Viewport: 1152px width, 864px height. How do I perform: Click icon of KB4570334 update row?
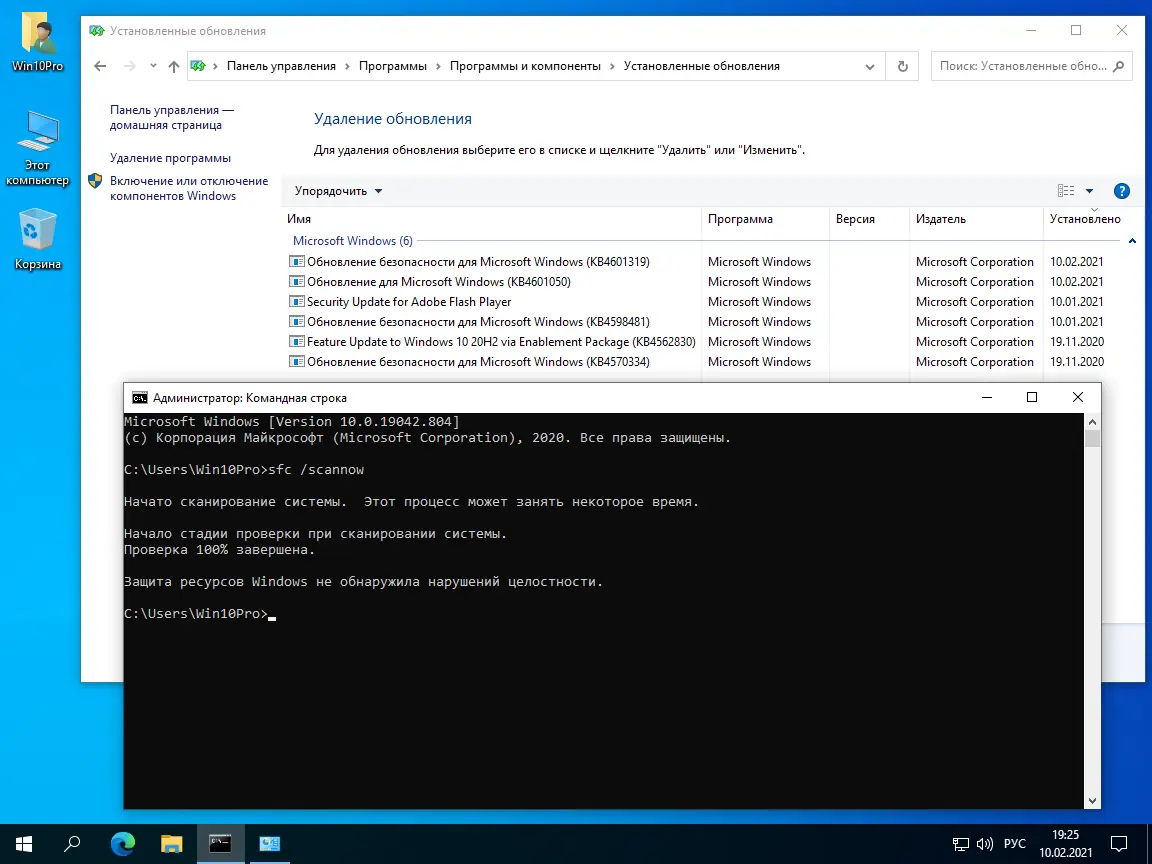(x=297, y=361)
